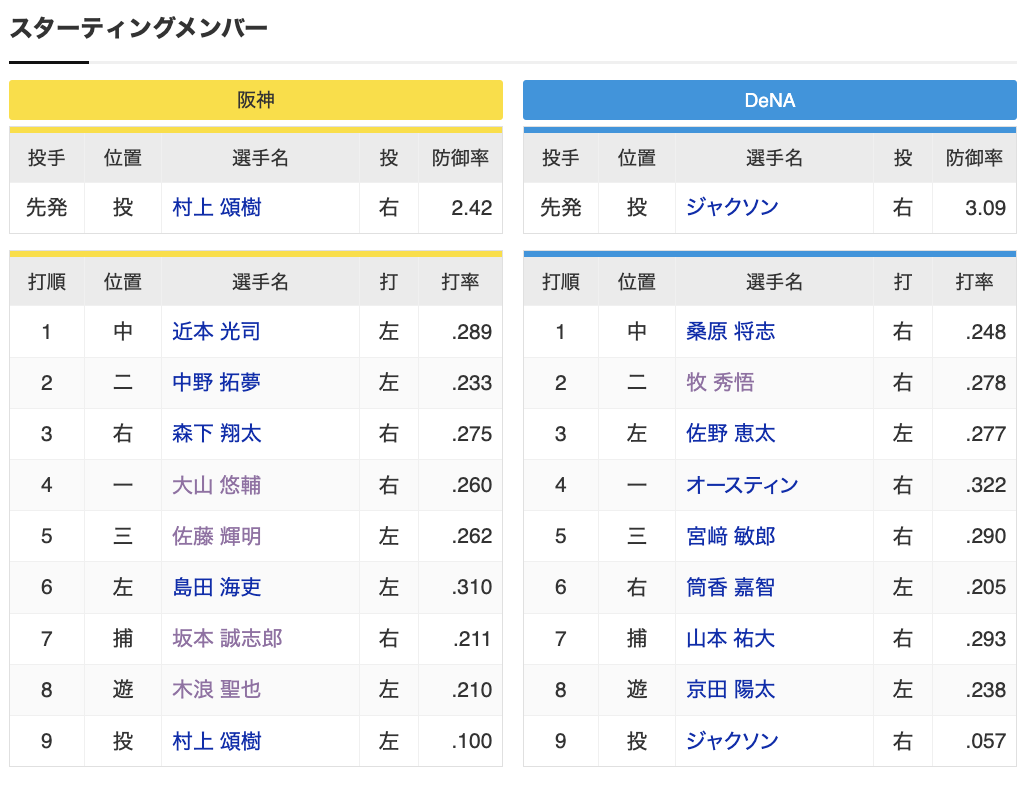Select batting average .233
Screen dimensions: 1030x804
coord(472,383)
